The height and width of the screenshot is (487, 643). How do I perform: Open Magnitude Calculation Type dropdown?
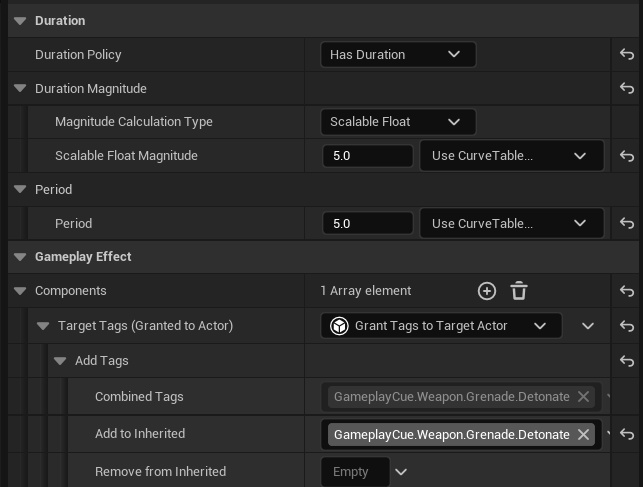(397, 122)
